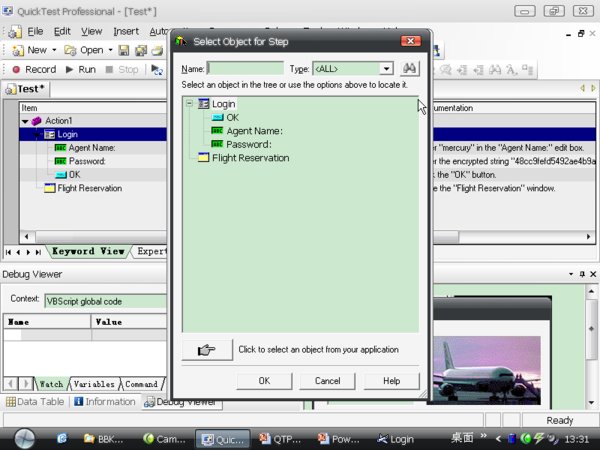
Task: Click the Run toolbar button
Action: click(x=80, y=69)
